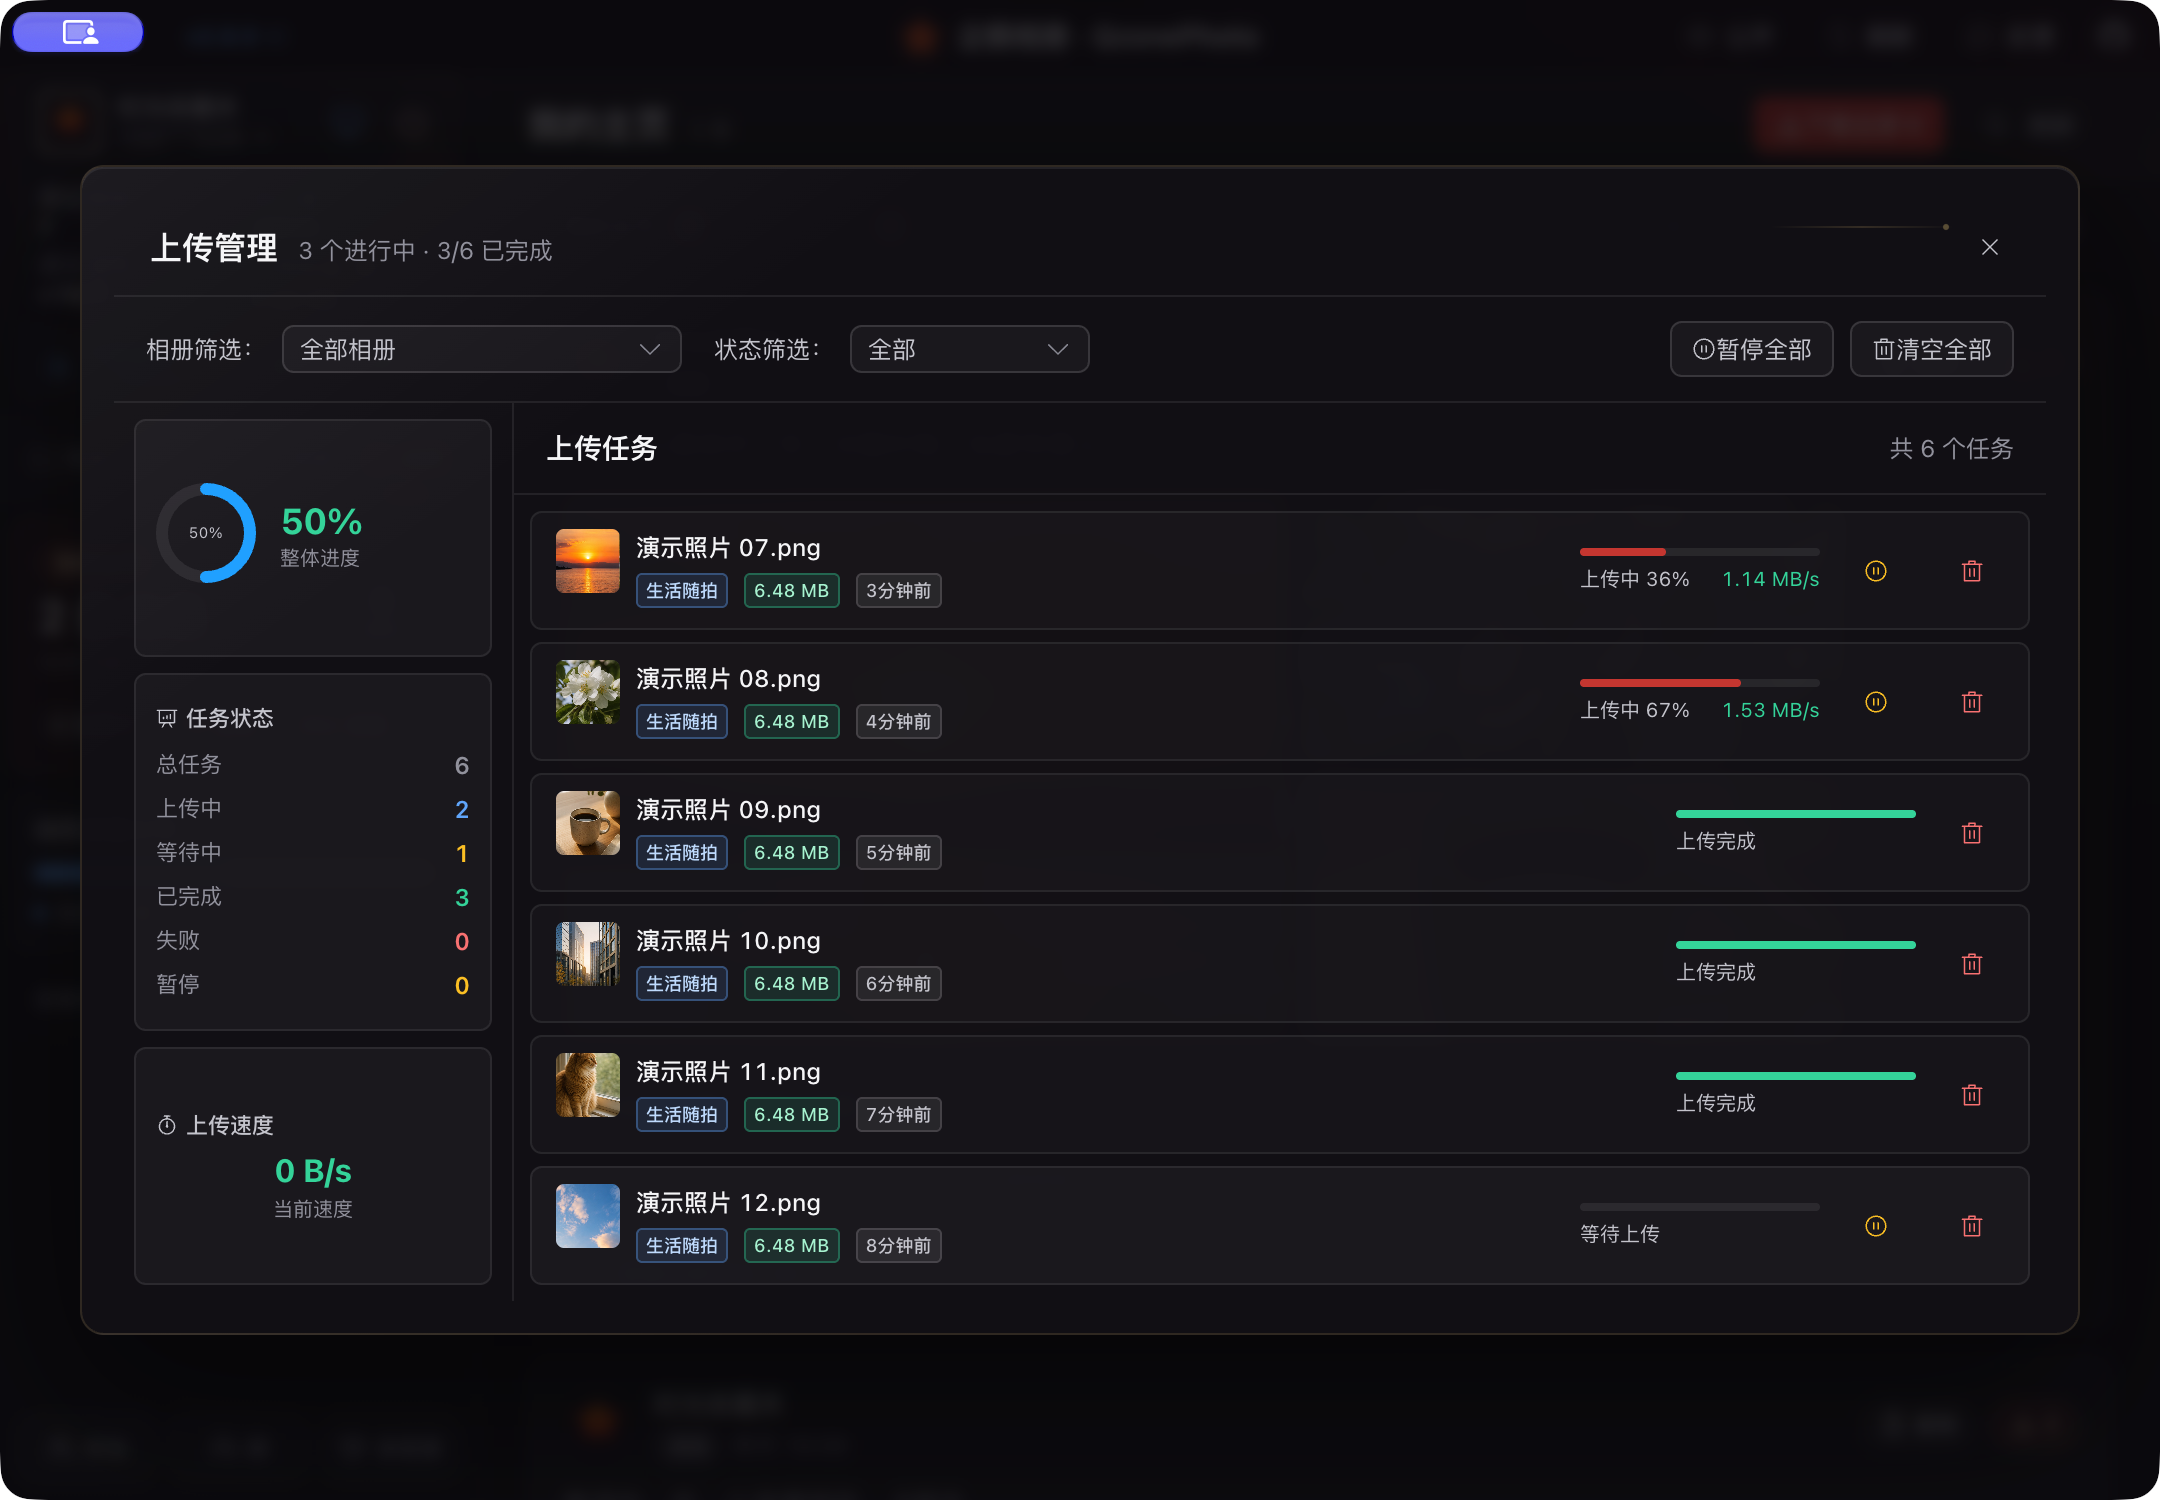
Task: Click the 已完成 row in 任务状态
Action: click(x=313, y=897)
